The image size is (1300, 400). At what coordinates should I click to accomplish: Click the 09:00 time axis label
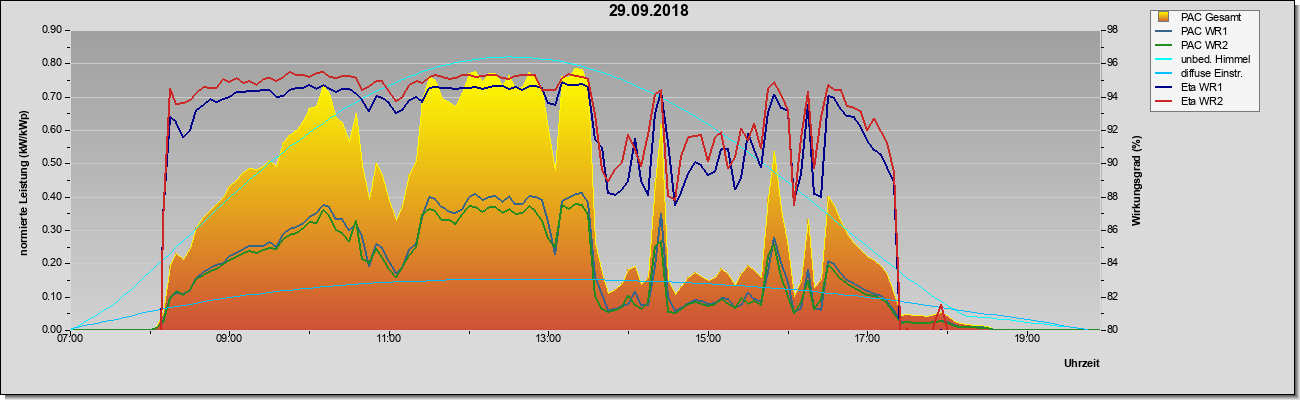(x=229, y=339)
